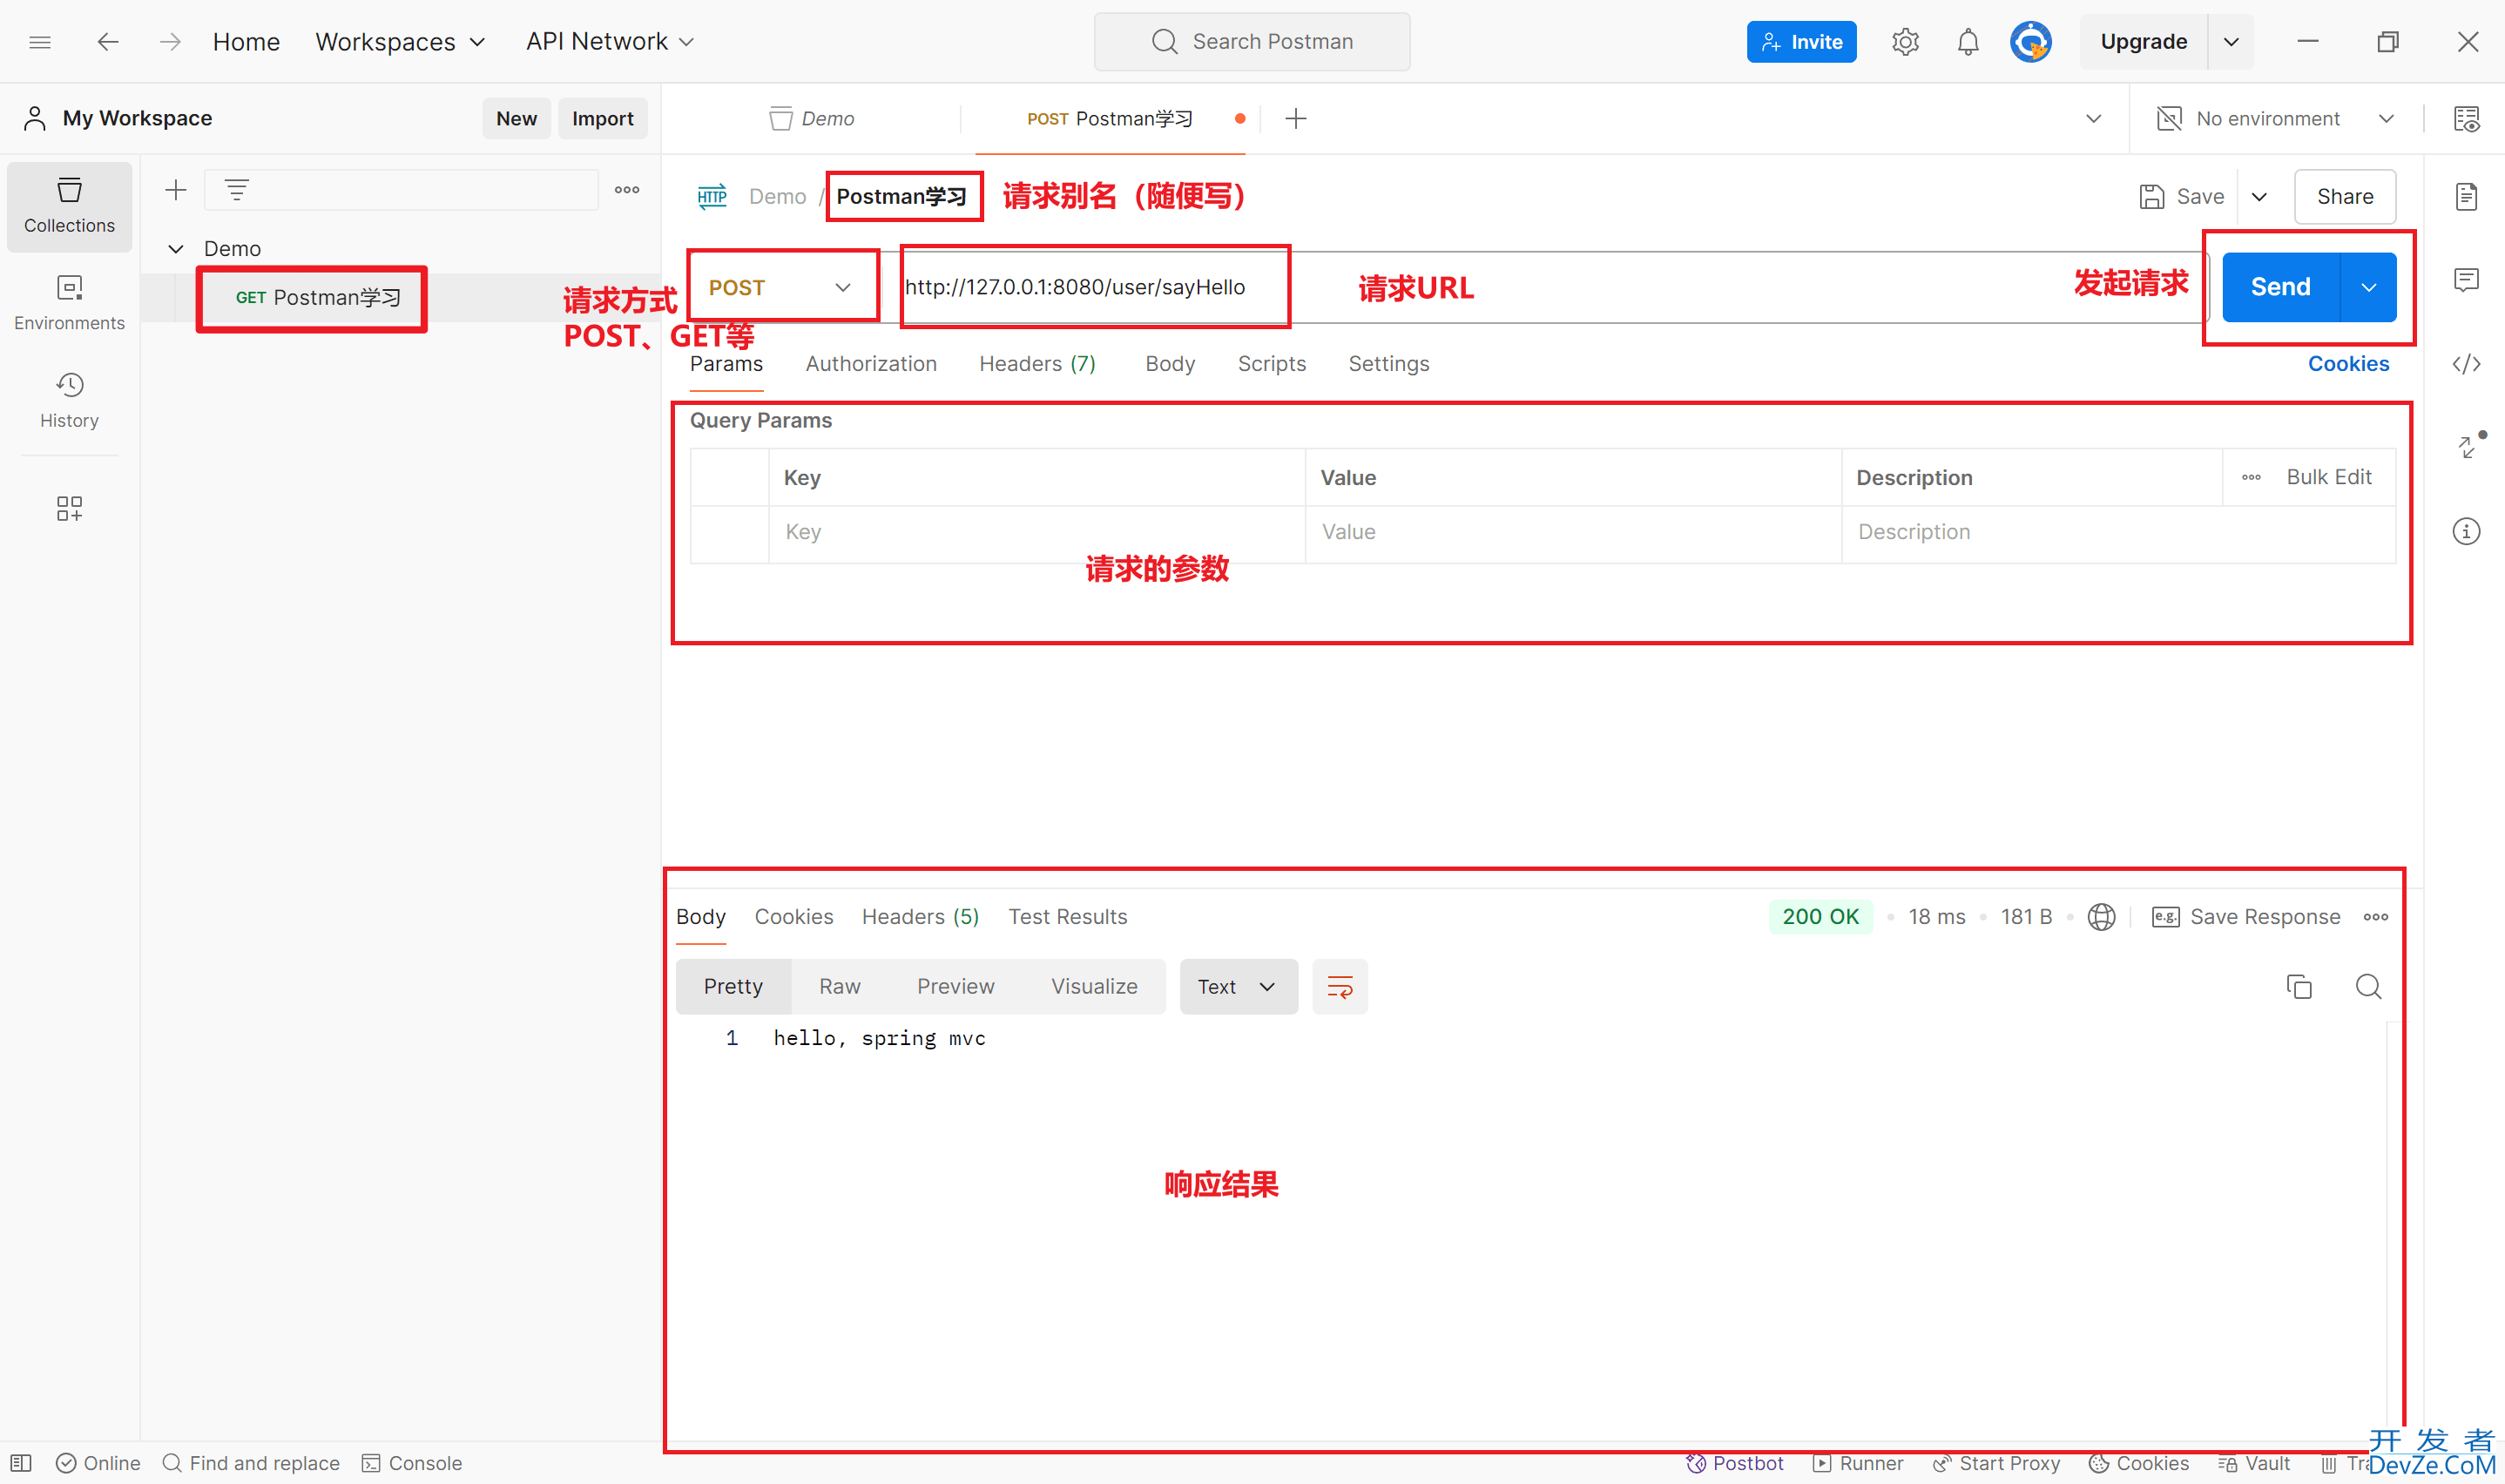Open the configure sidebar apps grid icon

click(x=69, y=509)
